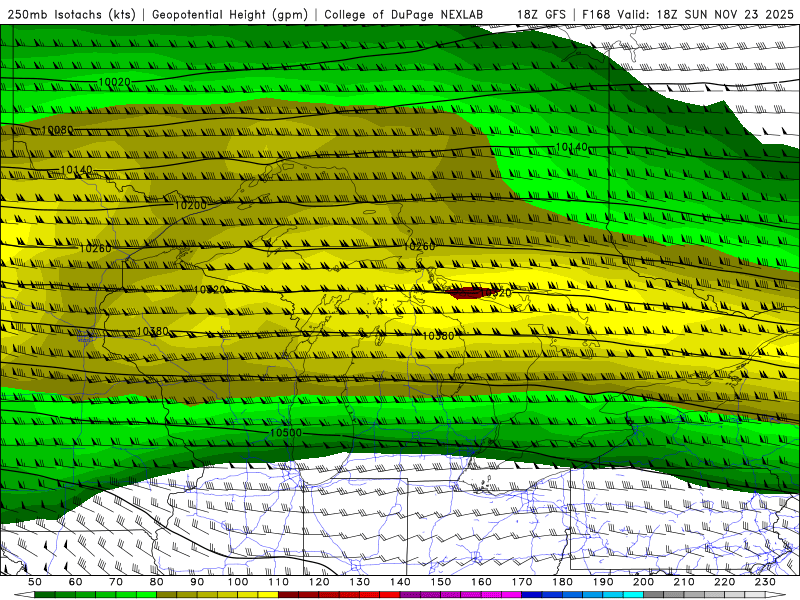Click the 140 value on the color bar
The height and width of the screenshot is (600, 800).
coord(400,582)
